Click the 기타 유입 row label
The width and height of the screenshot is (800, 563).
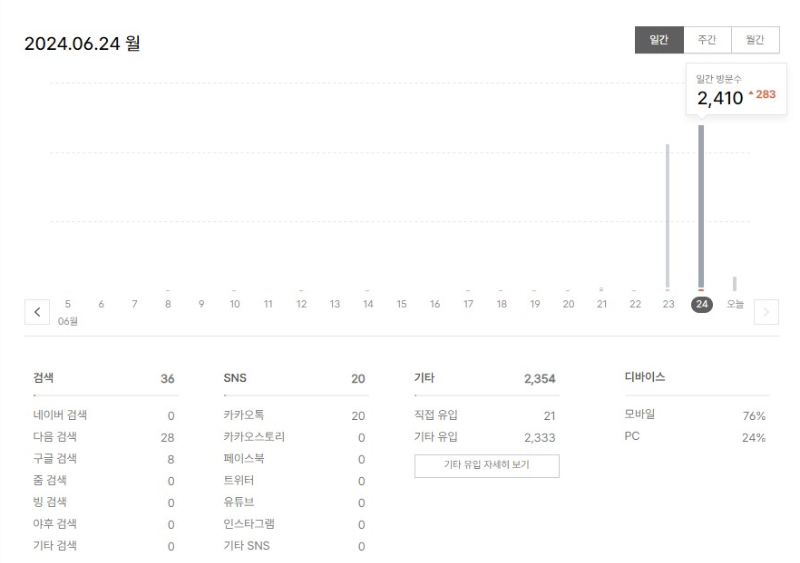436,437
